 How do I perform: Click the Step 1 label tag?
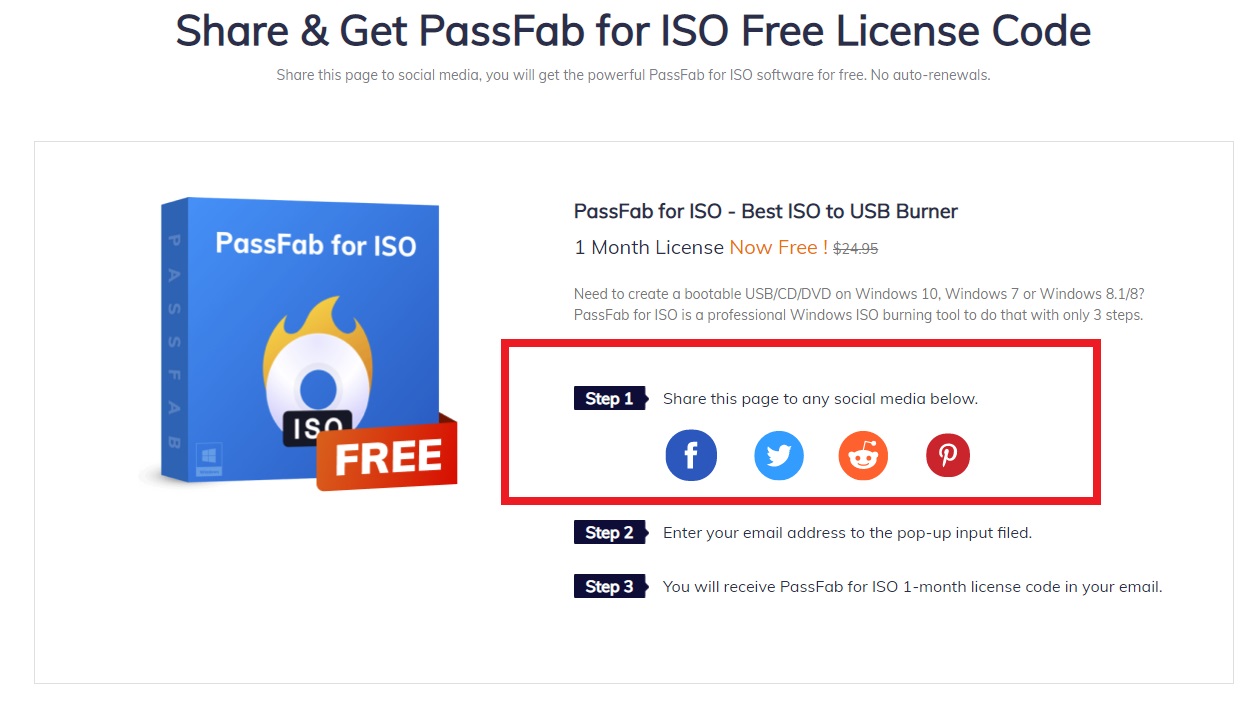coord(609,398)
